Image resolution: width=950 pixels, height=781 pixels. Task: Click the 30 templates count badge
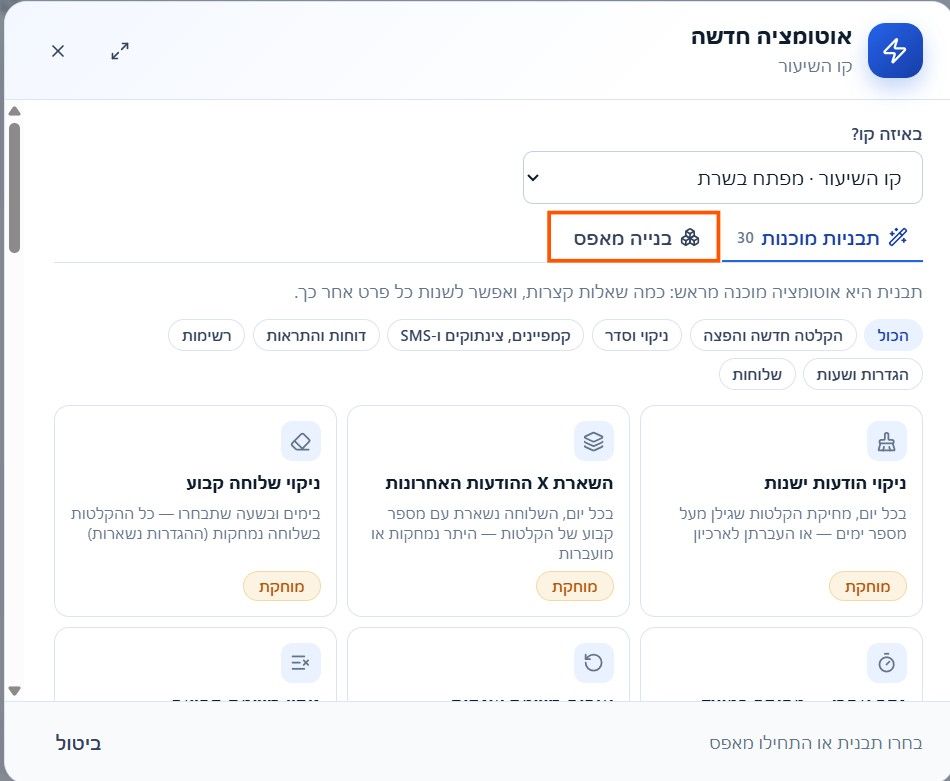pyautogui.click(x=745, y=238)
